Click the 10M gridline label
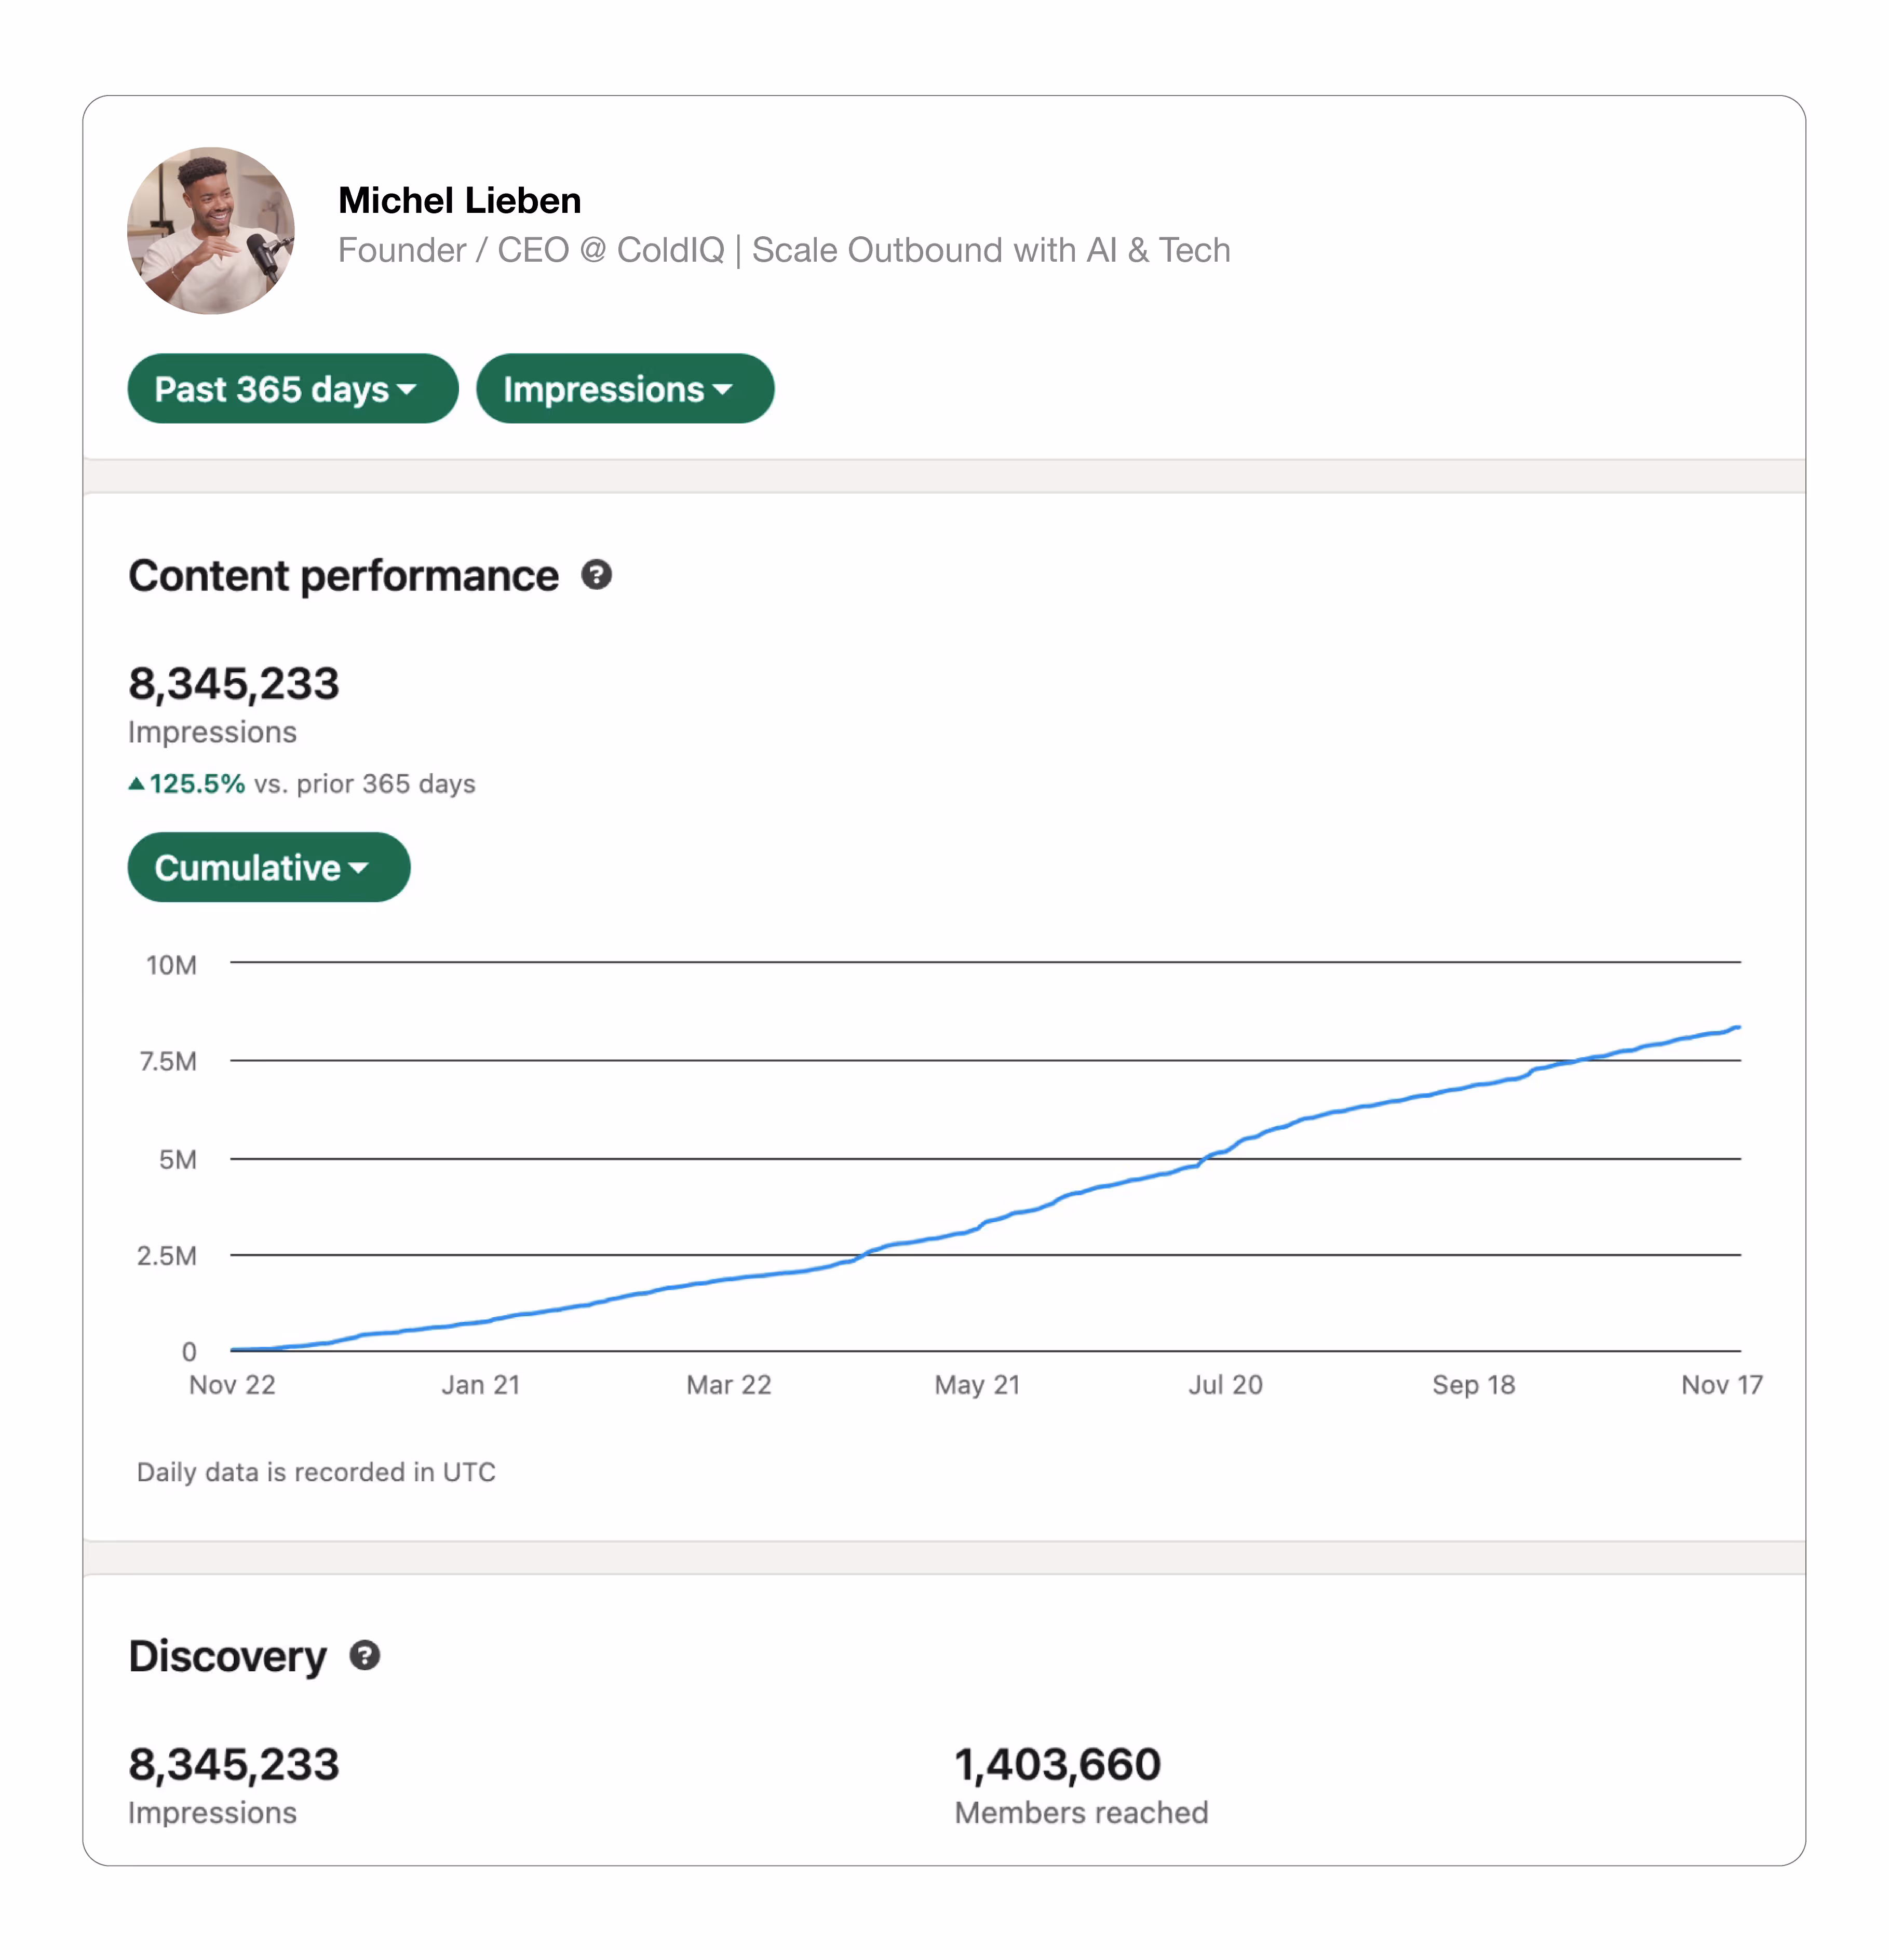The height and width of the screenshot is (1960, 1889). tap(171, 965)
